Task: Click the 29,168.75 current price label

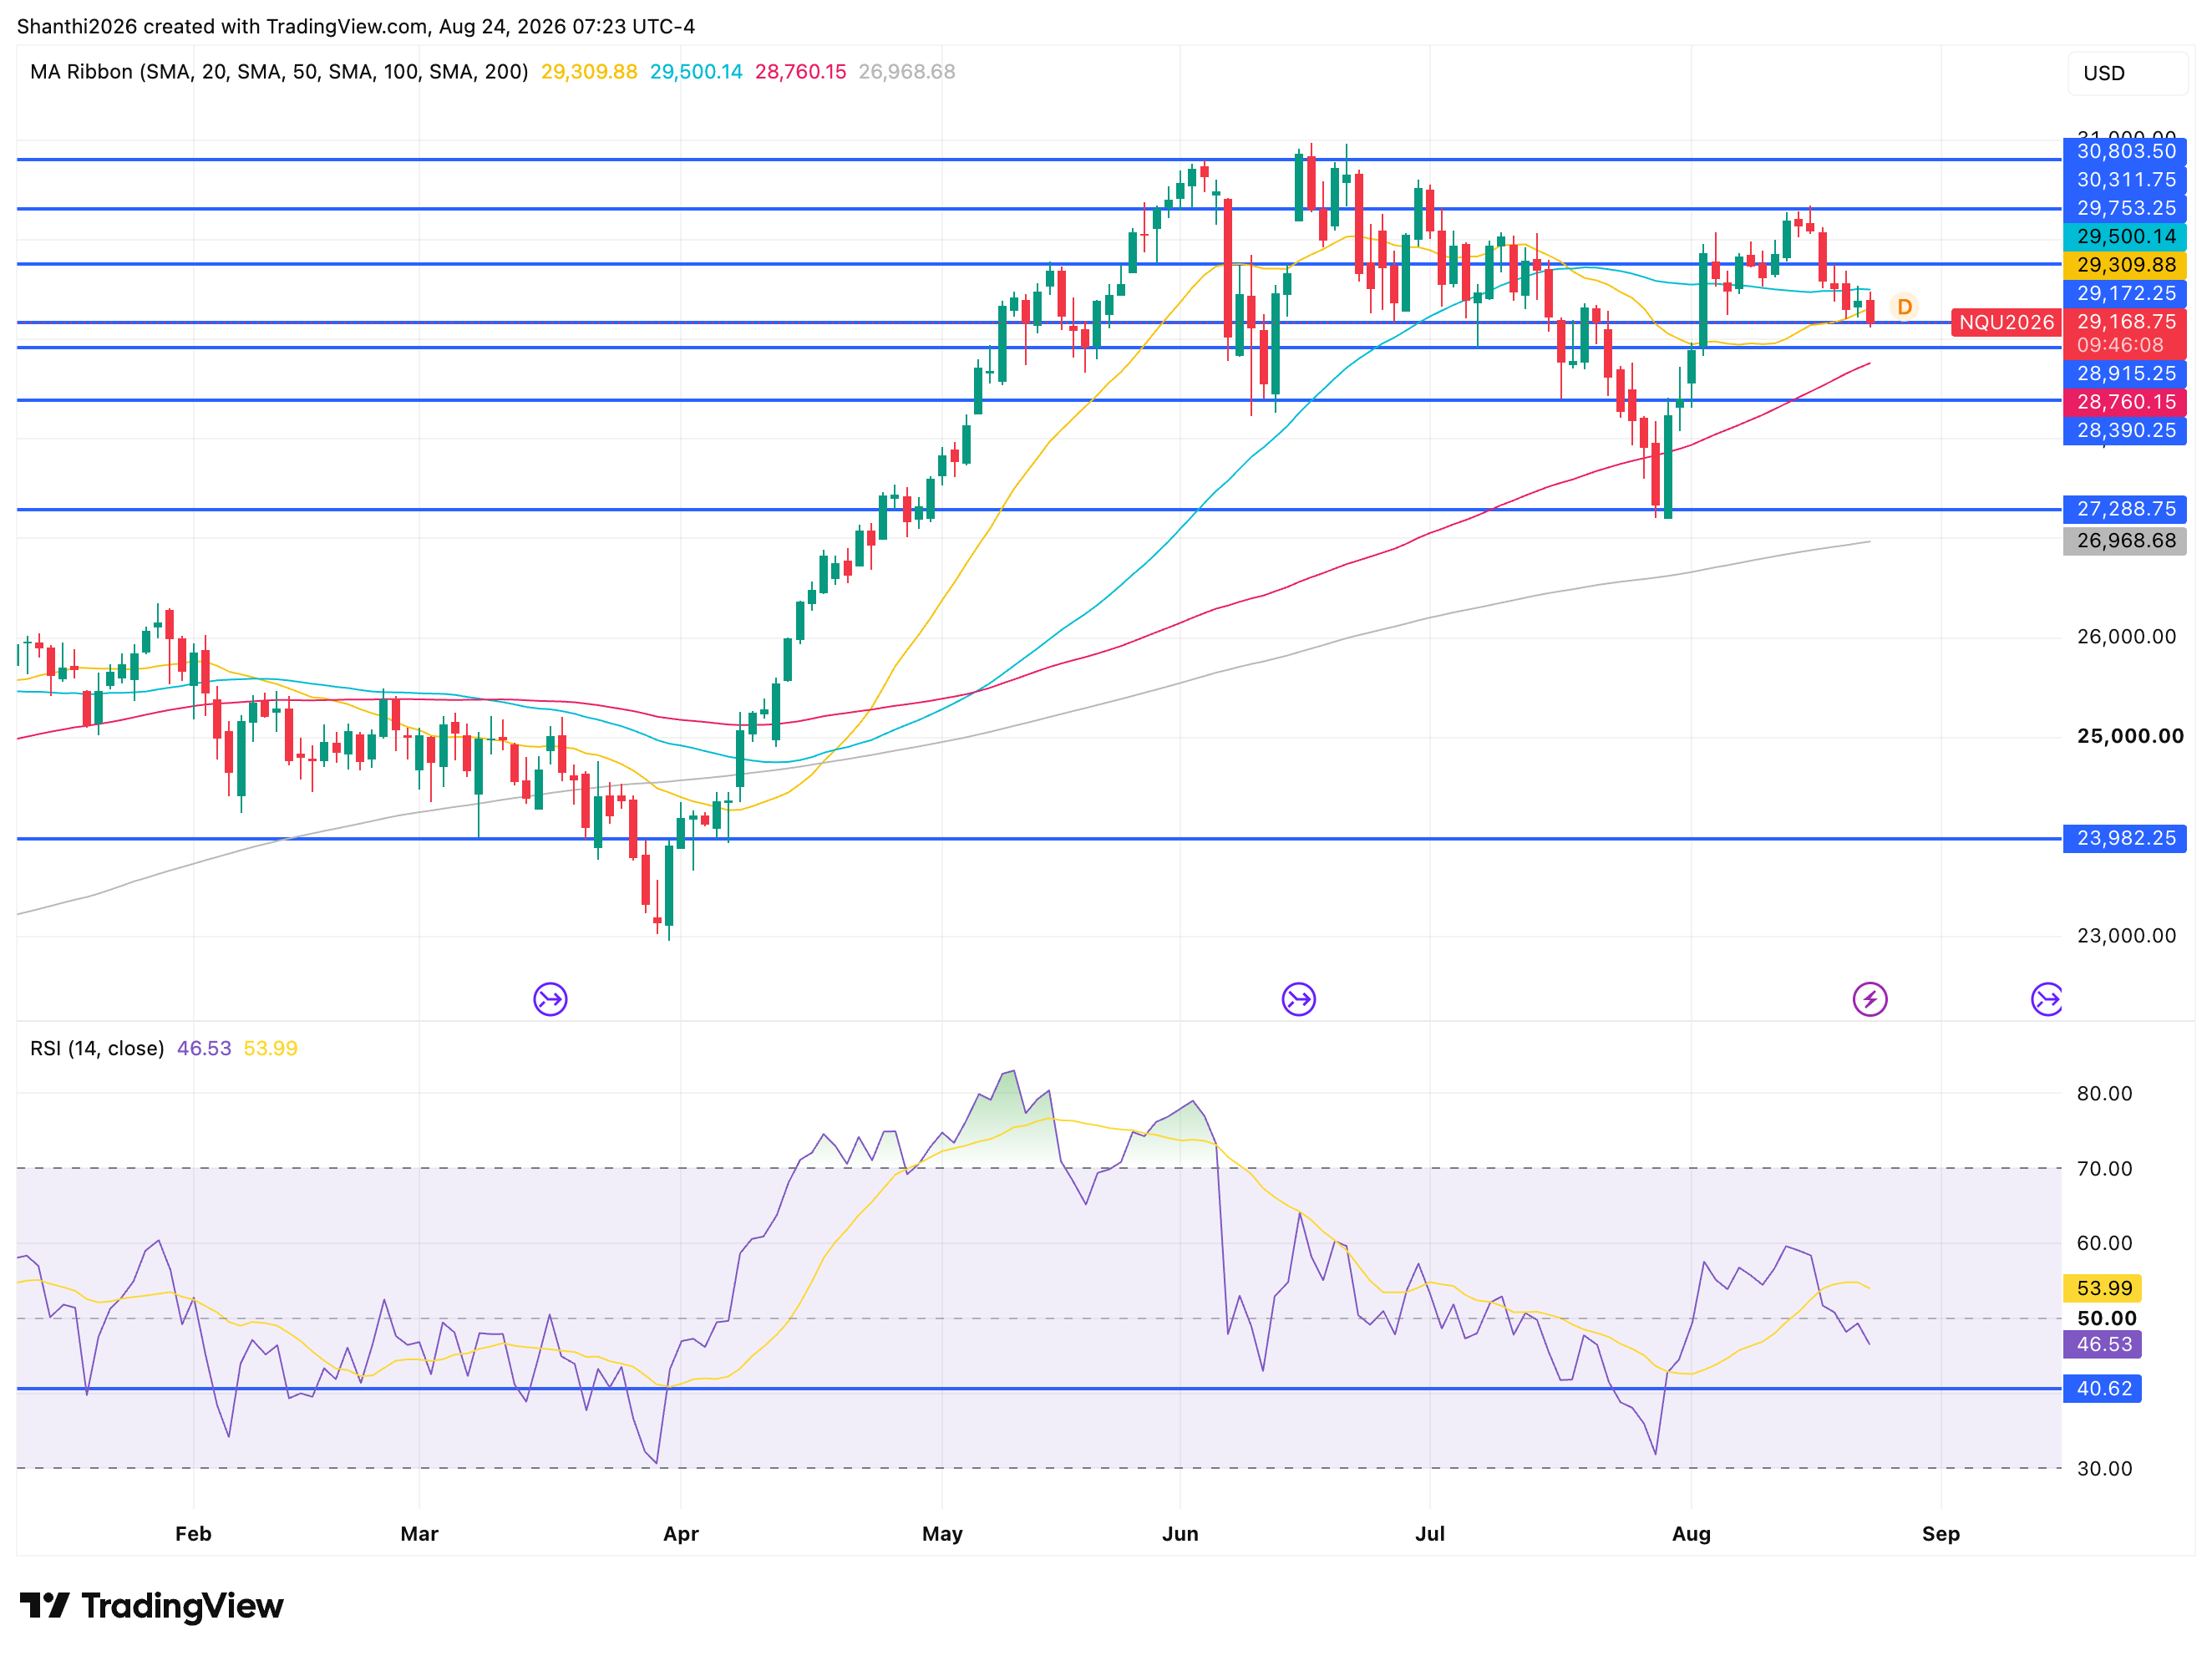Action: point(2126,322)
